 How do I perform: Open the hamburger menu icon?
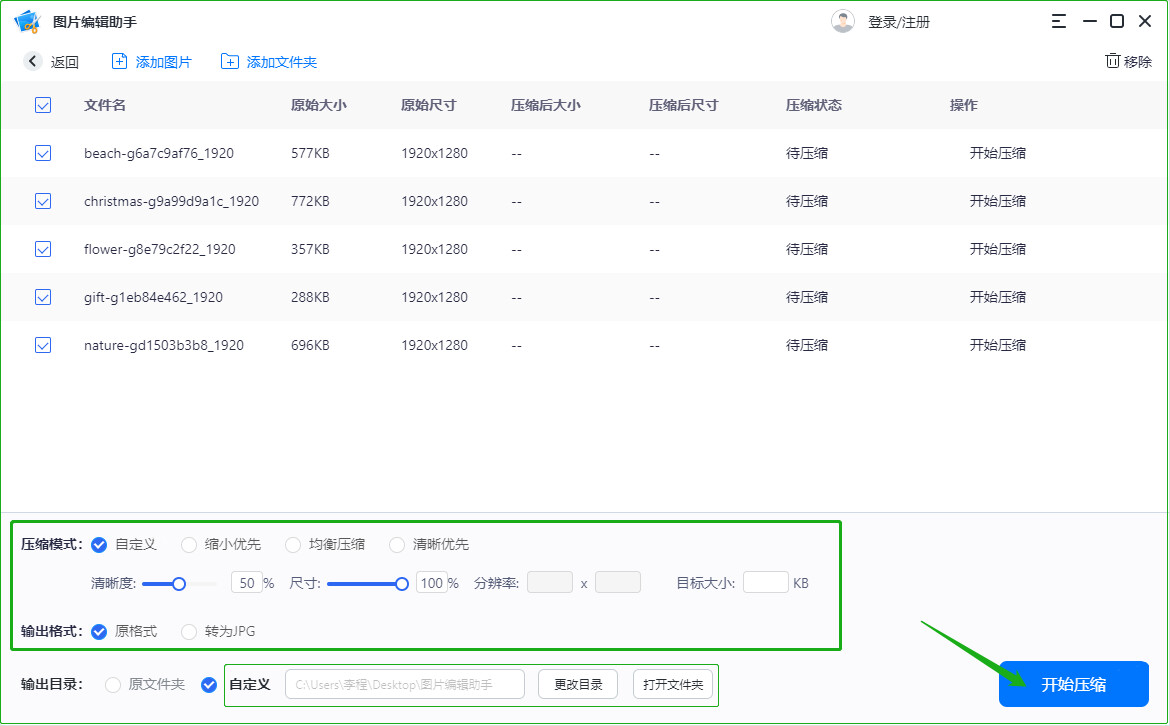click(1059, 22)
